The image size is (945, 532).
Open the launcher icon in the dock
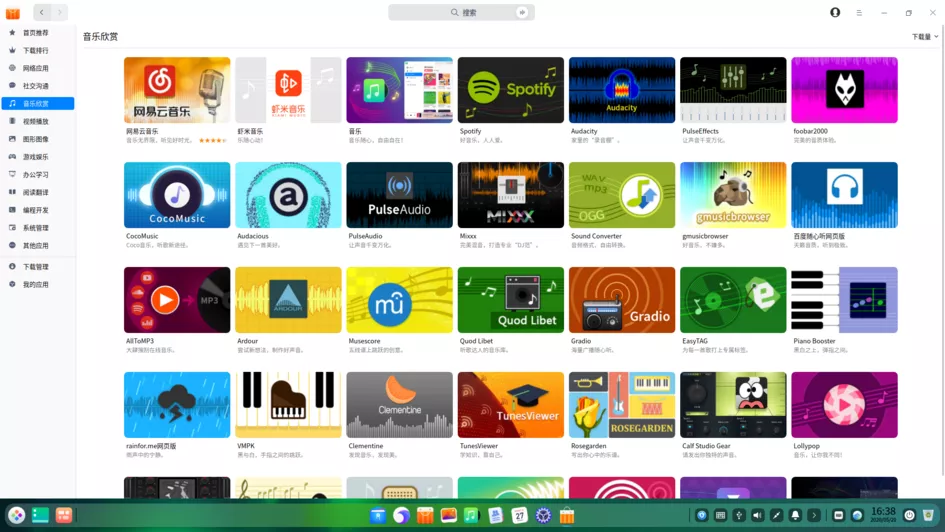16,515
